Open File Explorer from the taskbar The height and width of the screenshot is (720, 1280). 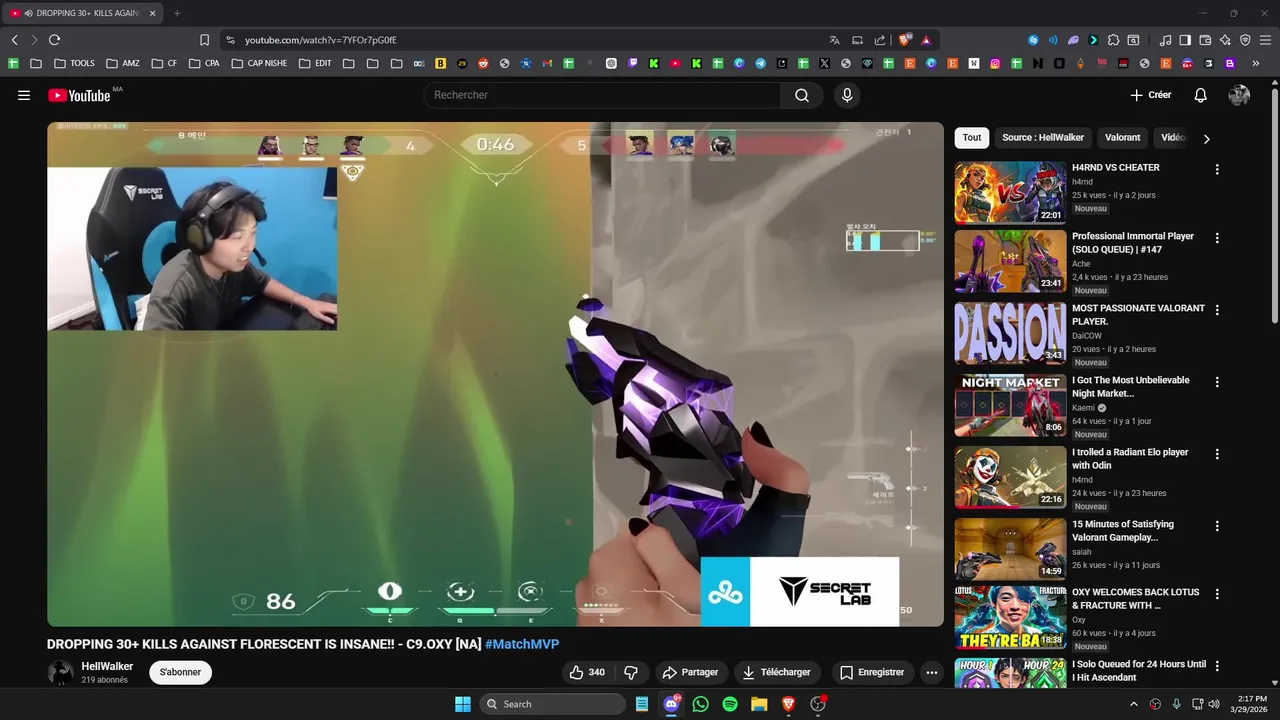[x=759, y=704]
